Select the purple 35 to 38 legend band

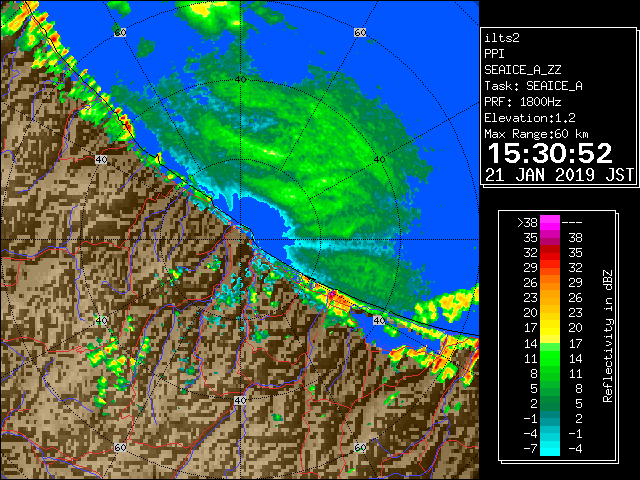(x=550, y=237)
